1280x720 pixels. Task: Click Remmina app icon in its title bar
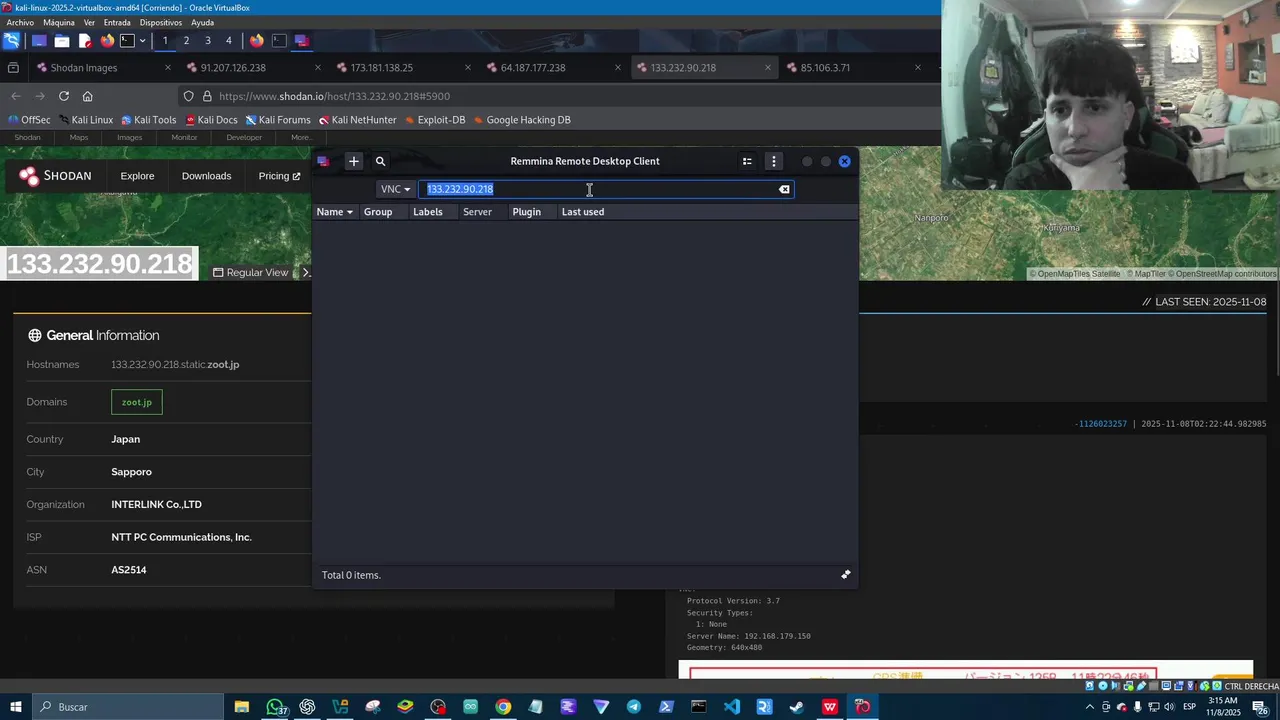click(323, 161)
